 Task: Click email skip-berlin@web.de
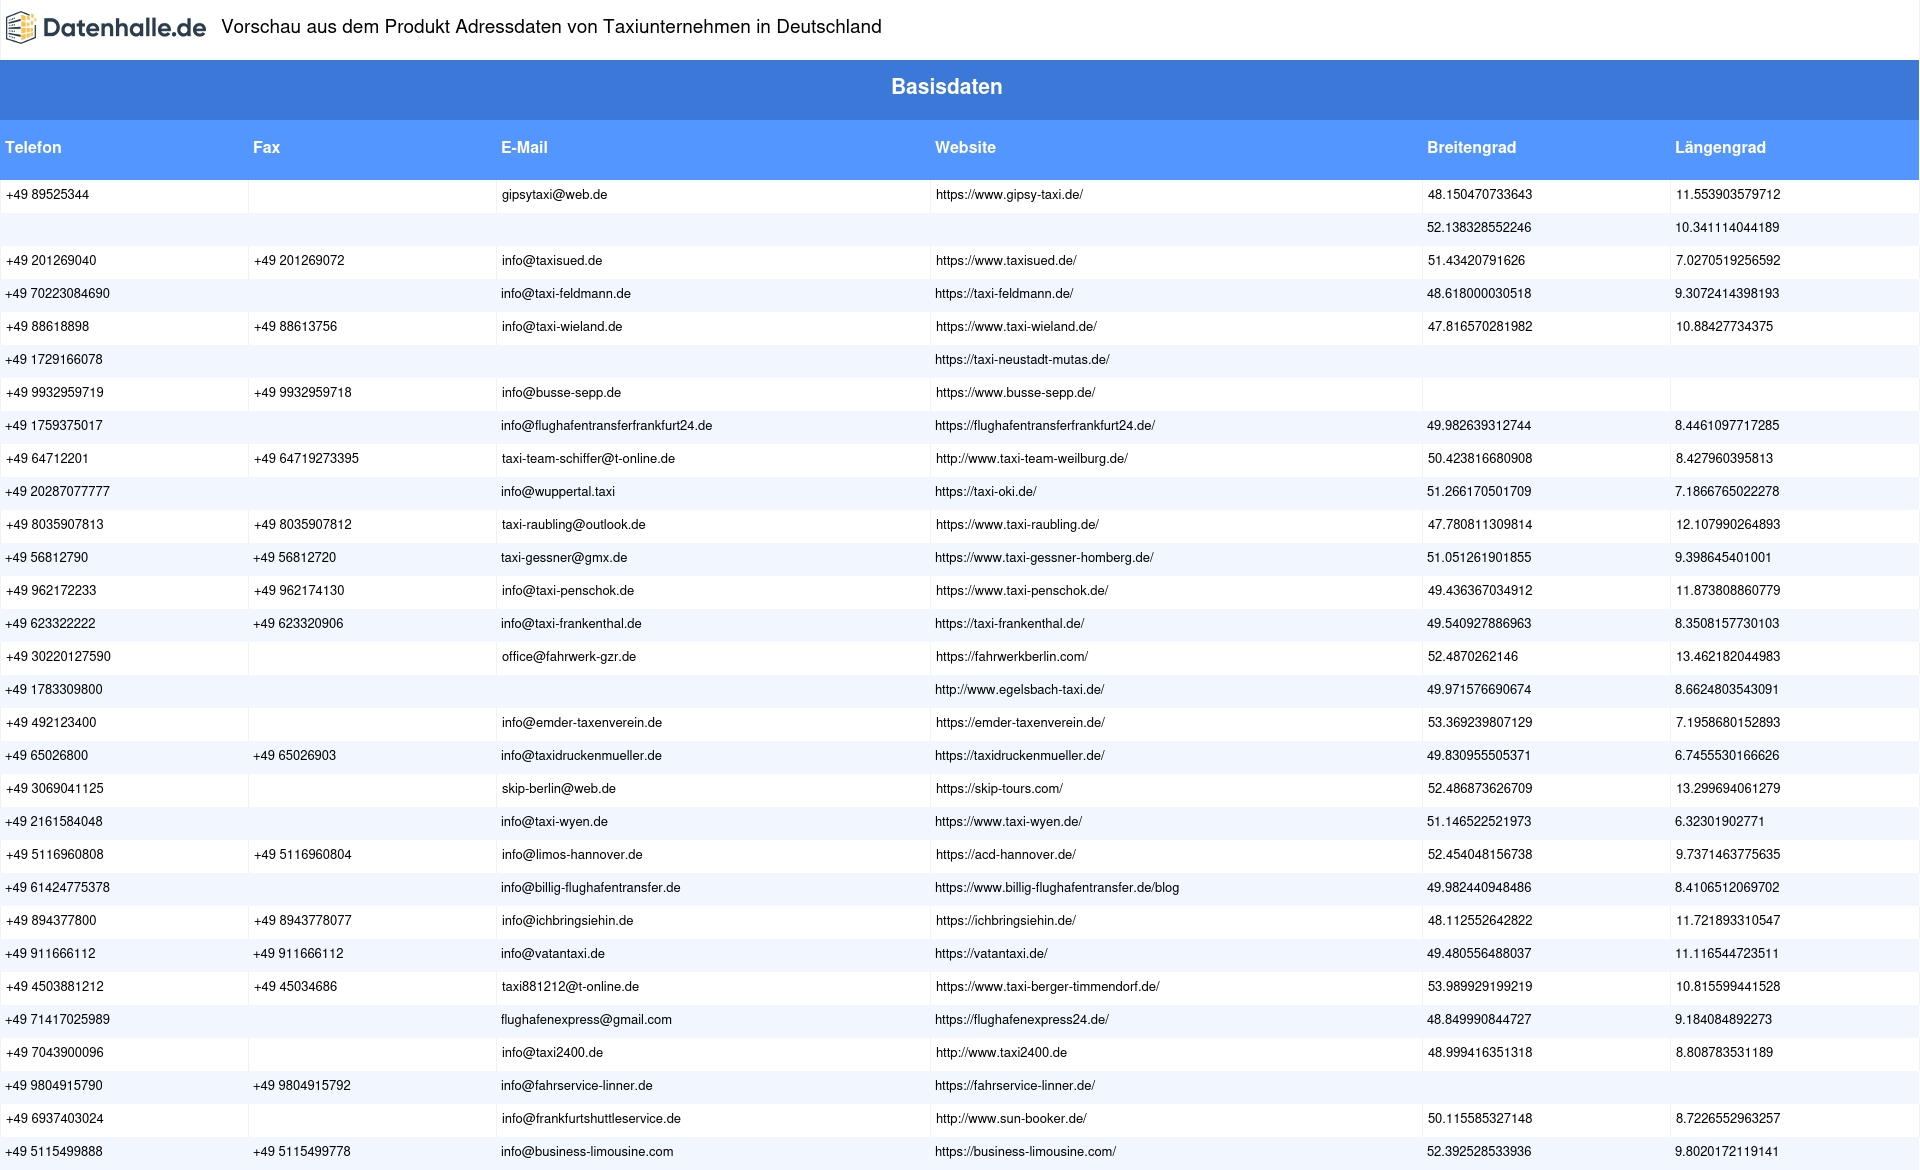559,789
